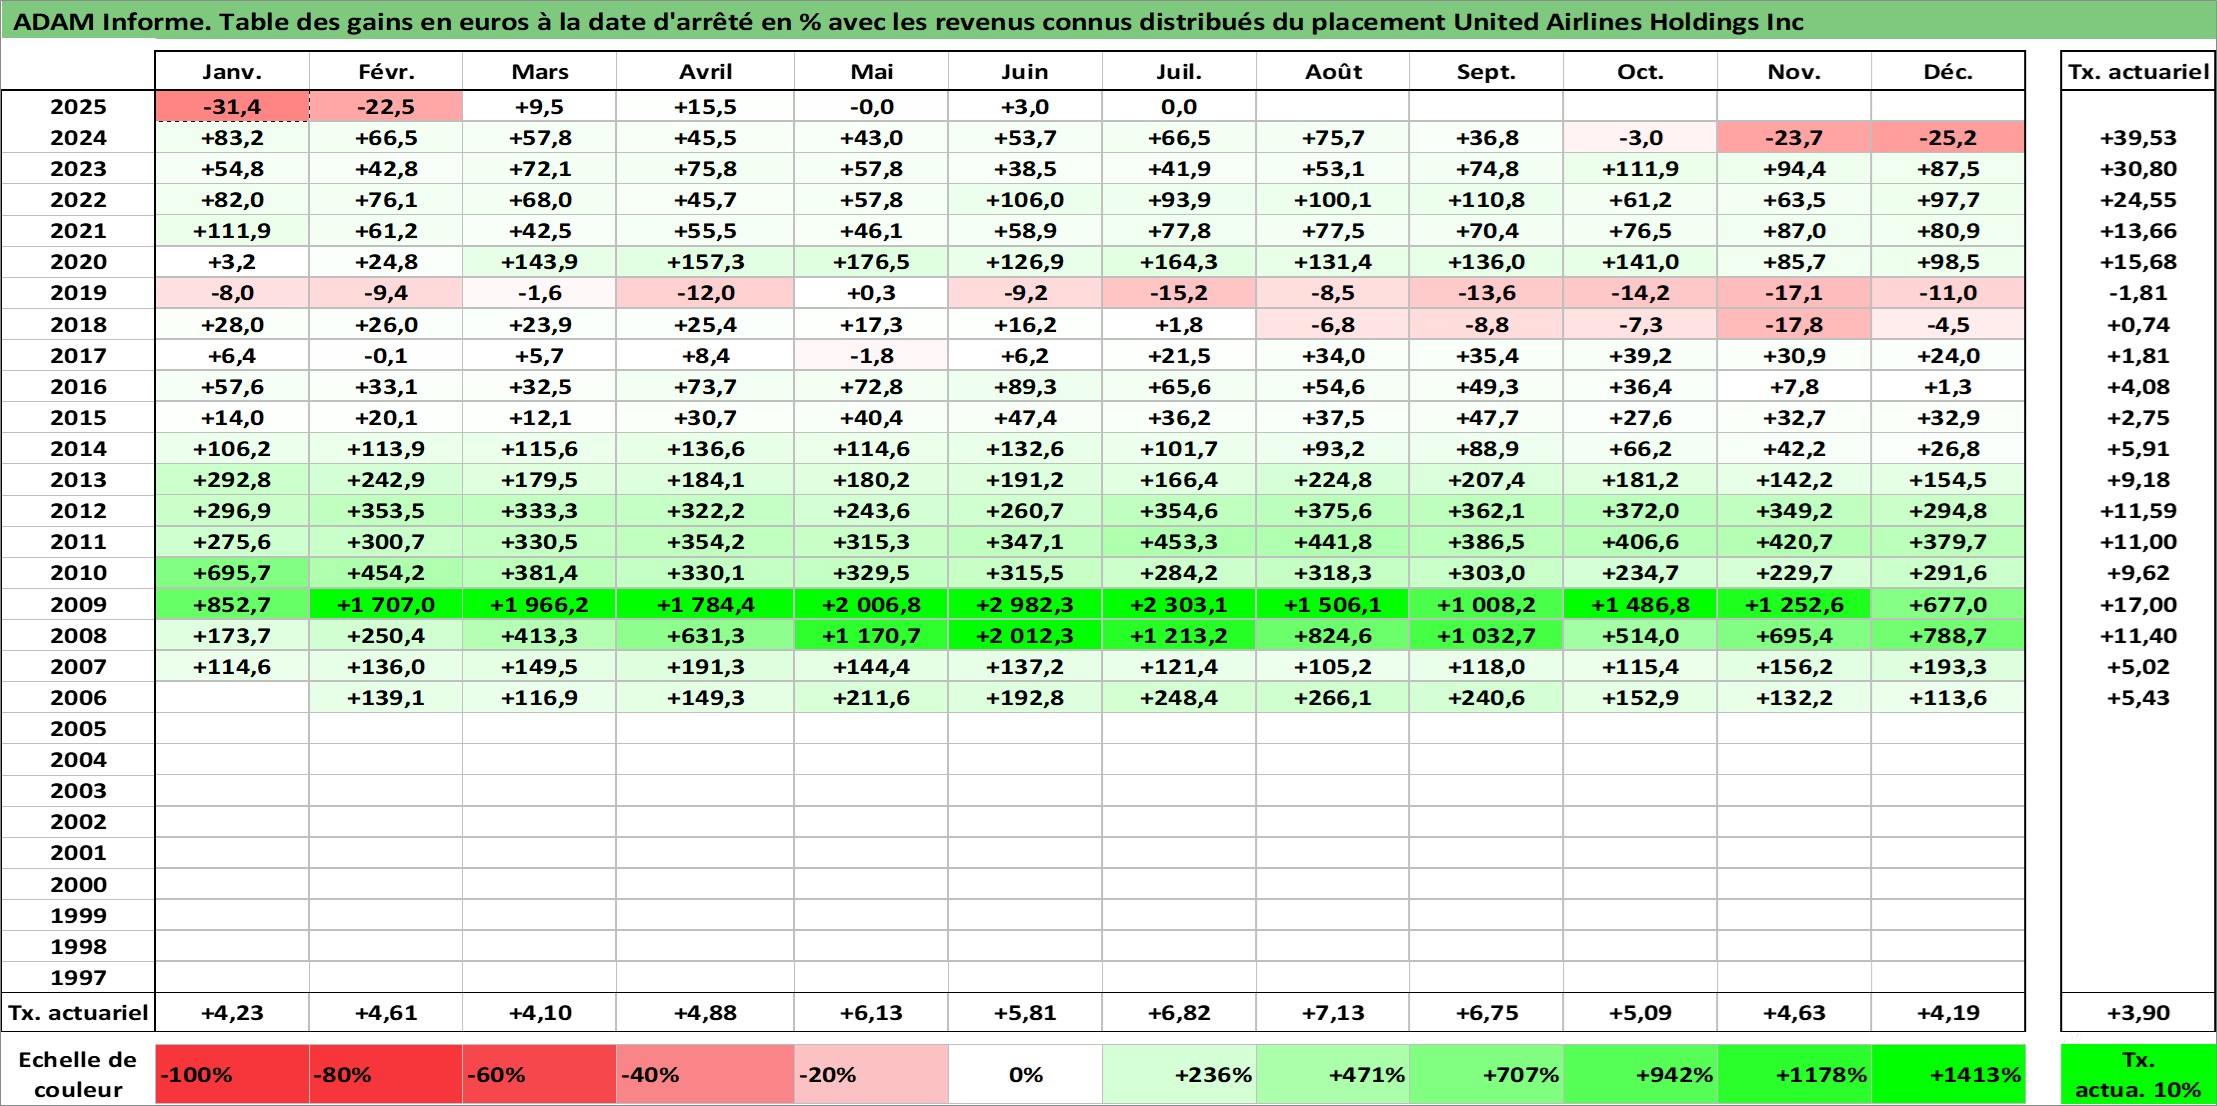This screenshot has height=1106, width=2217.
Task: Click the Juin column header
Action: [x=1025, y=71]
